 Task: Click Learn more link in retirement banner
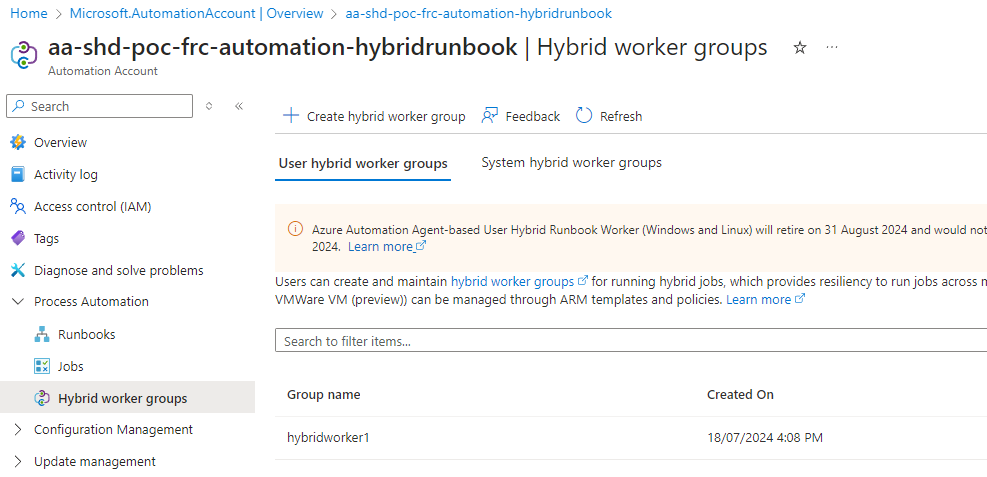(x=386, y=247)
